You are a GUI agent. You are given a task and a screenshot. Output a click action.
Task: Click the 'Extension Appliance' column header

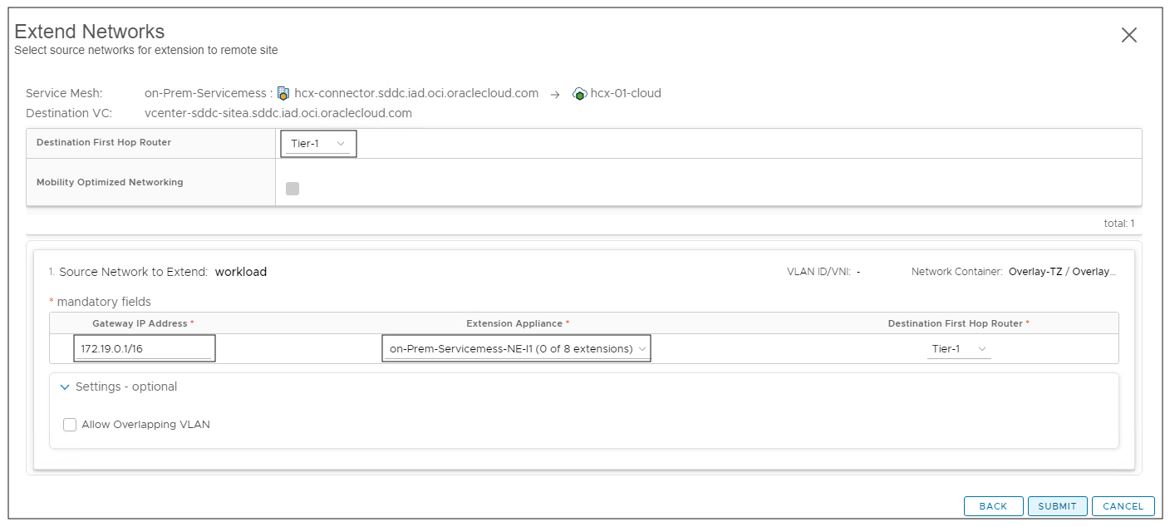coord(515,323)
